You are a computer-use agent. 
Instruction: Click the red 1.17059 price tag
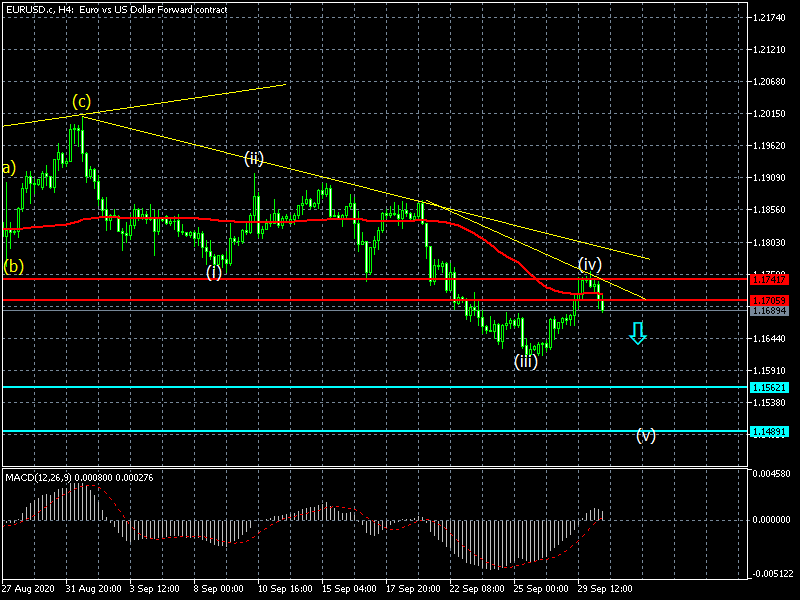[769, 300]
